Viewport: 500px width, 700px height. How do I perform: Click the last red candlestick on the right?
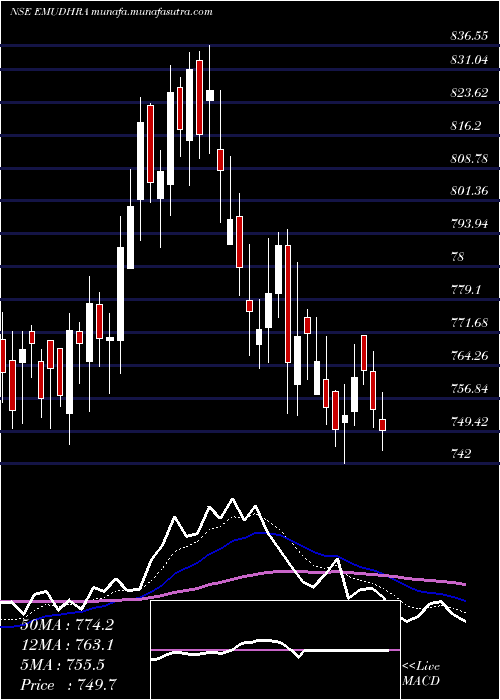[x=382, y=425]
